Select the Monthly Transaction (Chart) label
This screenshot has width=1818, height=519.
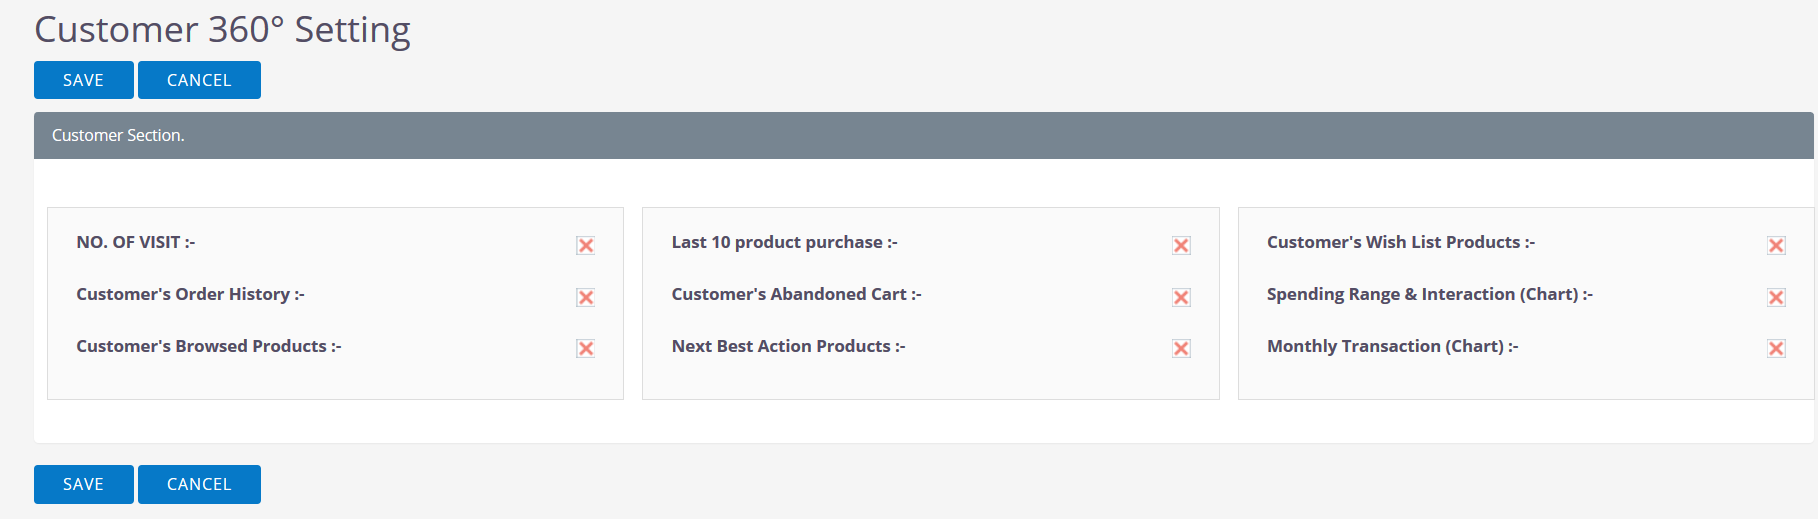1393,346
